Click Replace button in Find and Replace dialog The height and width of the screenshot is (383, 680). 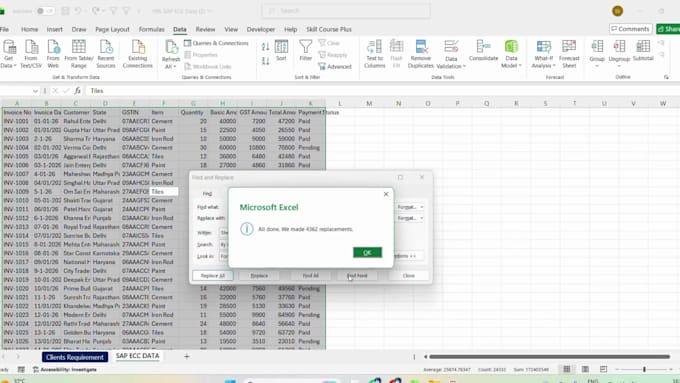[x=259, y=275]
